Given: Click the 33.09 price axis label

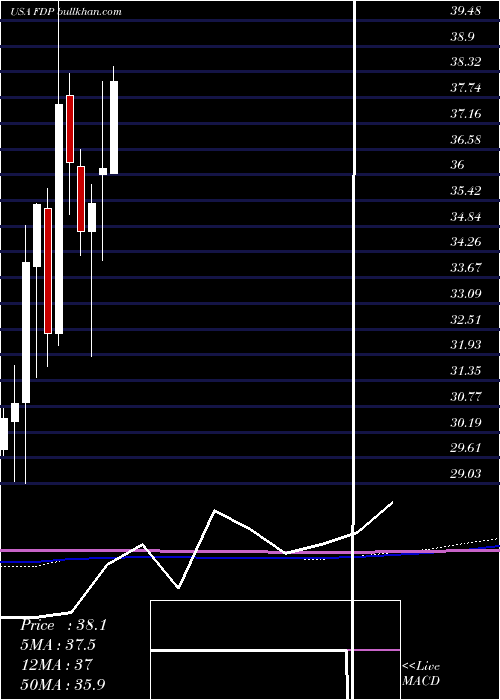Looking at the screenshot, I should [x=465, y=294].
